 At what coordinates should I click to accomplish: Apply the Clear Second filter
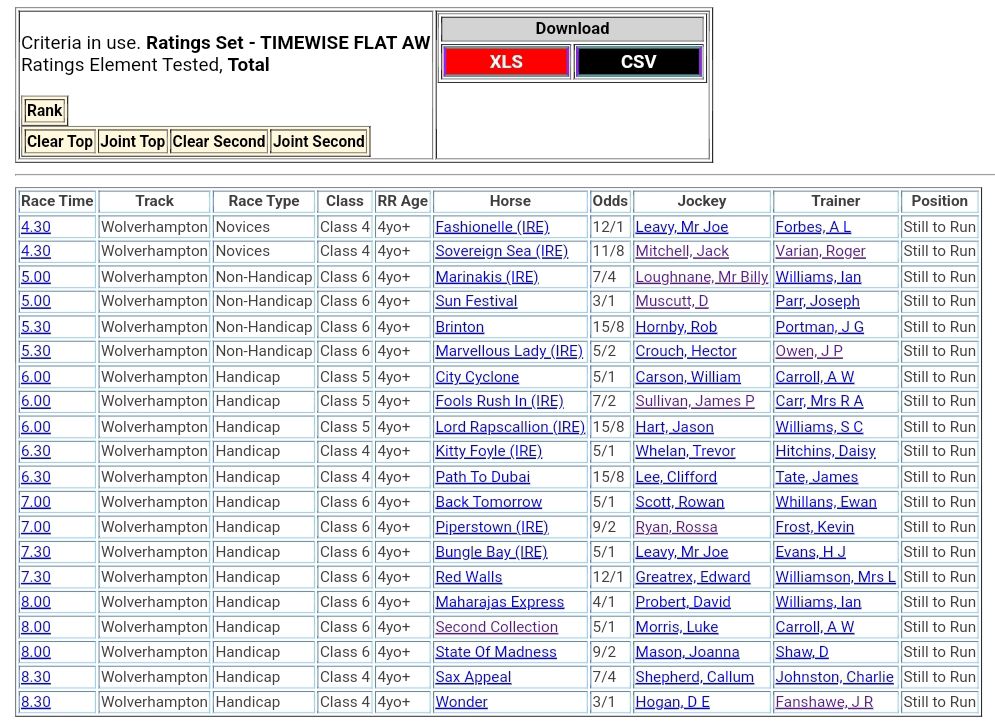[219, 142]
